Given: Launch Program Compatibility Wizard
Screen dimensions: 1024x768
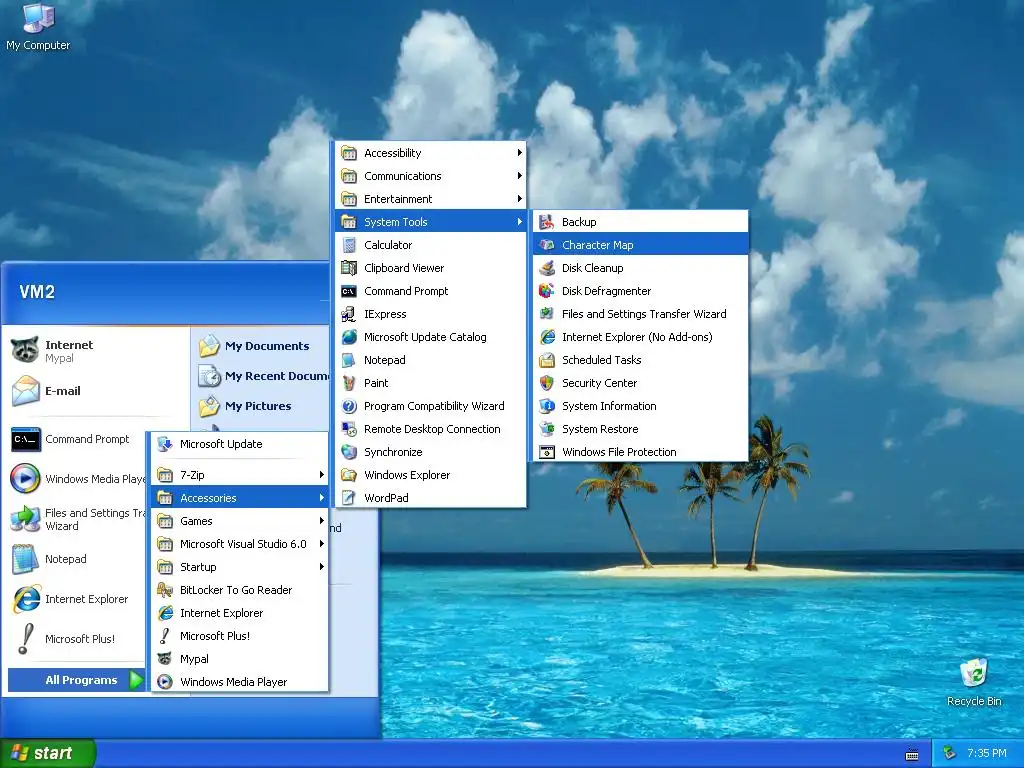Looking at the screenshot, I should tap(430, 406).
